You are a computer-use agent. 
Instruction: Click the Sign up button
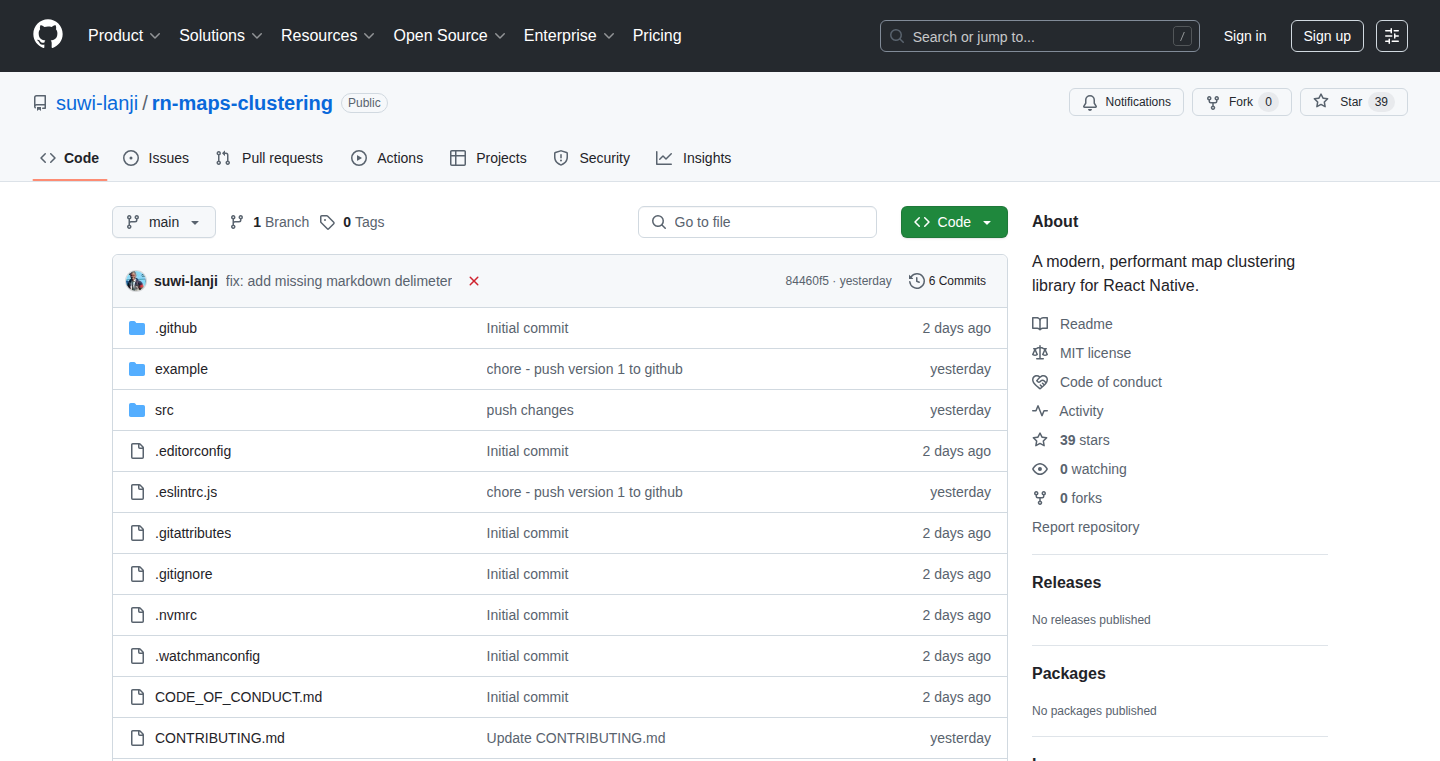click(x=1327, y=36)
